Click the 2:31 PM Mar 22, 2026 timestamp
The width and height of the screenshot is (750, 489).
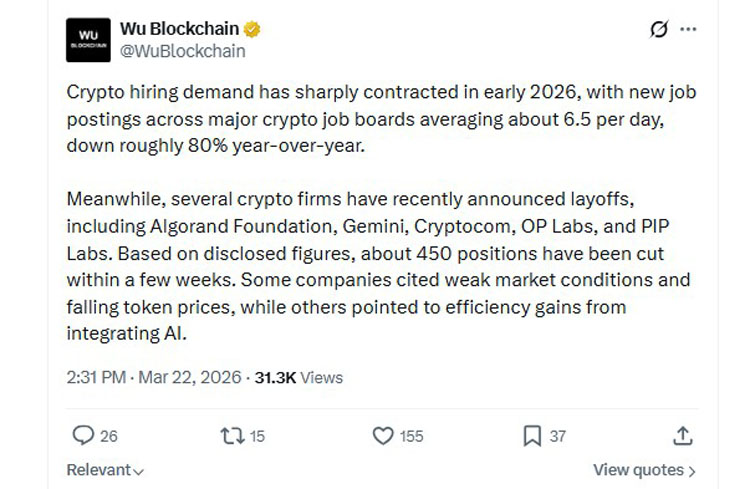click(x=154, y=377)
